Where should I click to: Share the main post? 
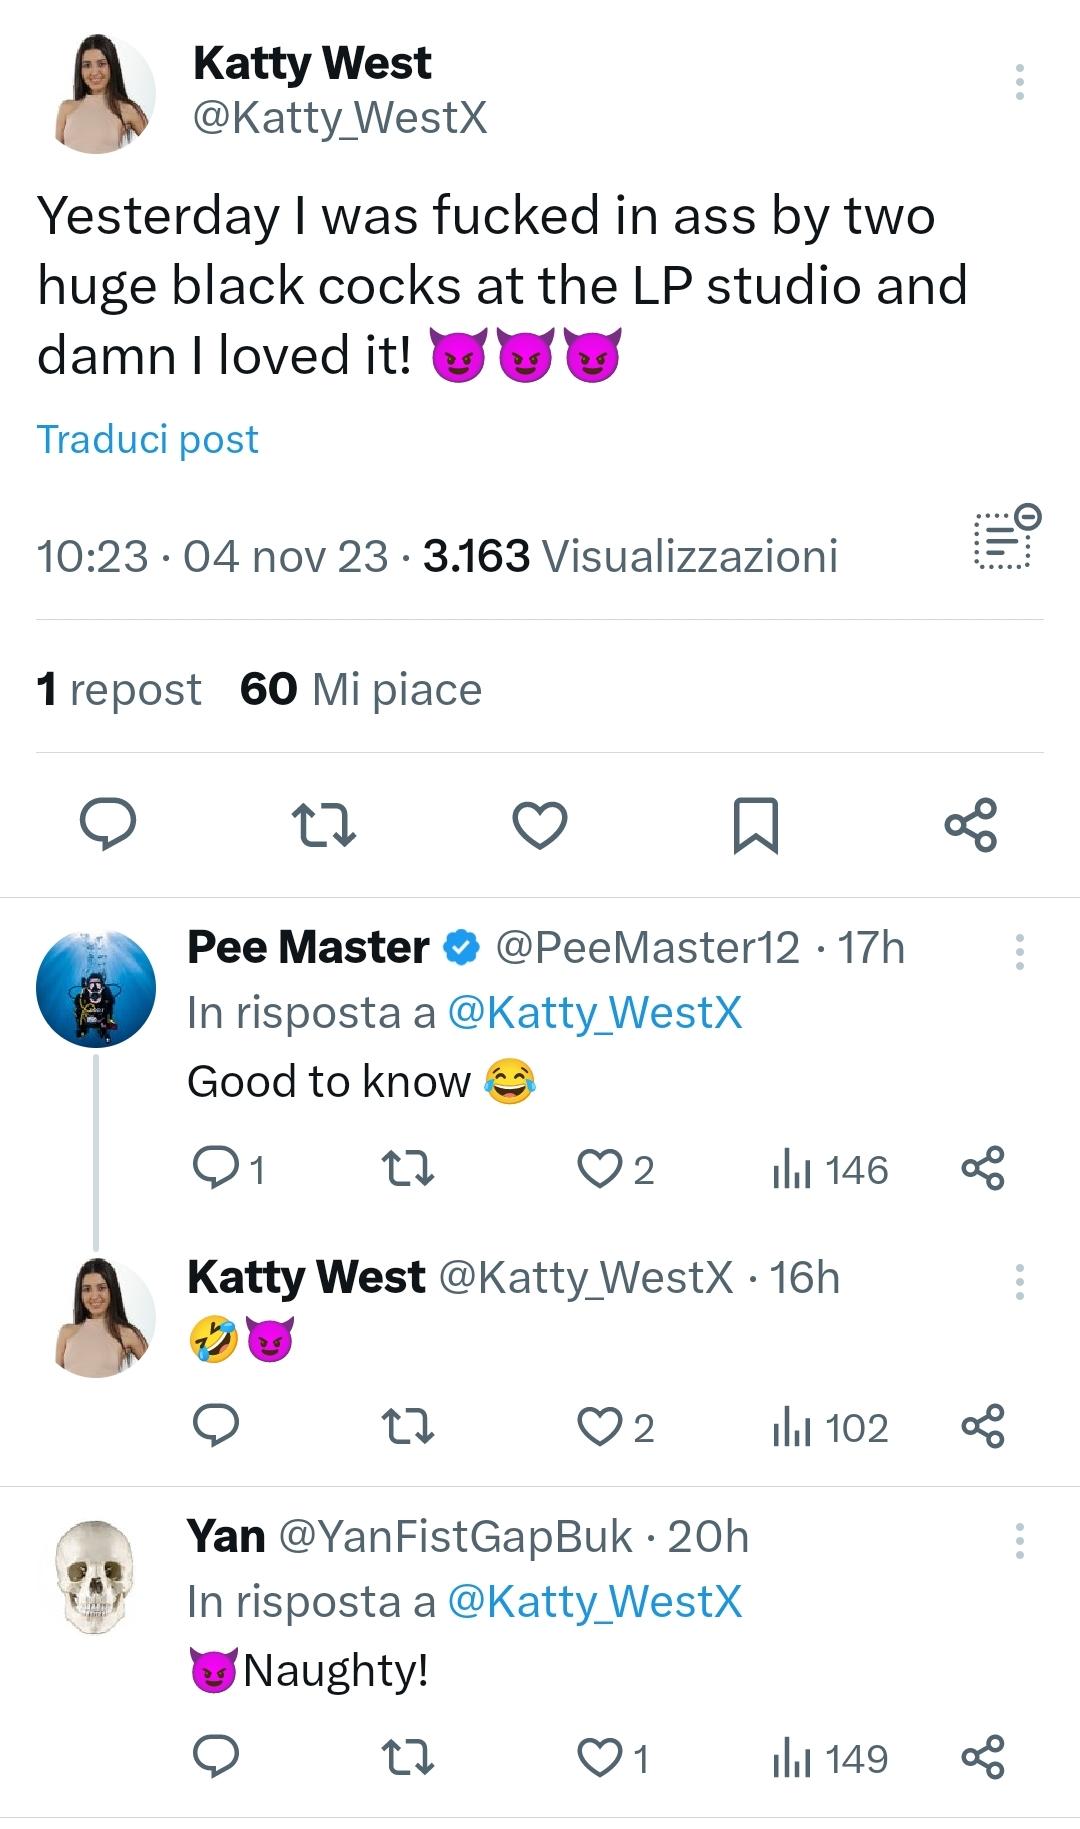[970, 825]
